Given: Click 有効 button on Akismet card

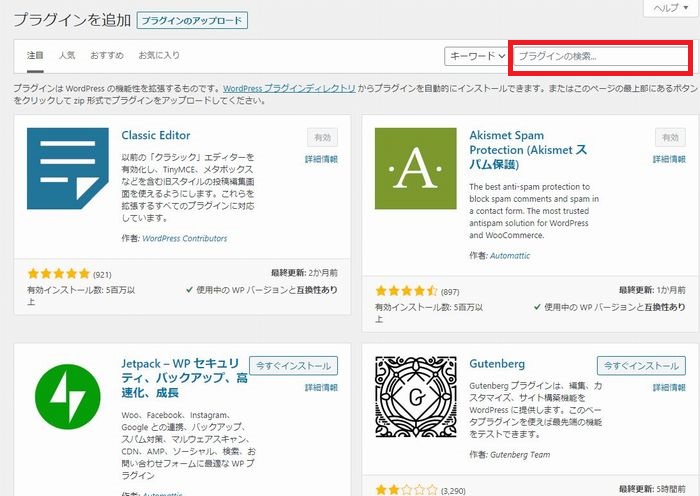Looking at the screenshot, I should (670, 138).
